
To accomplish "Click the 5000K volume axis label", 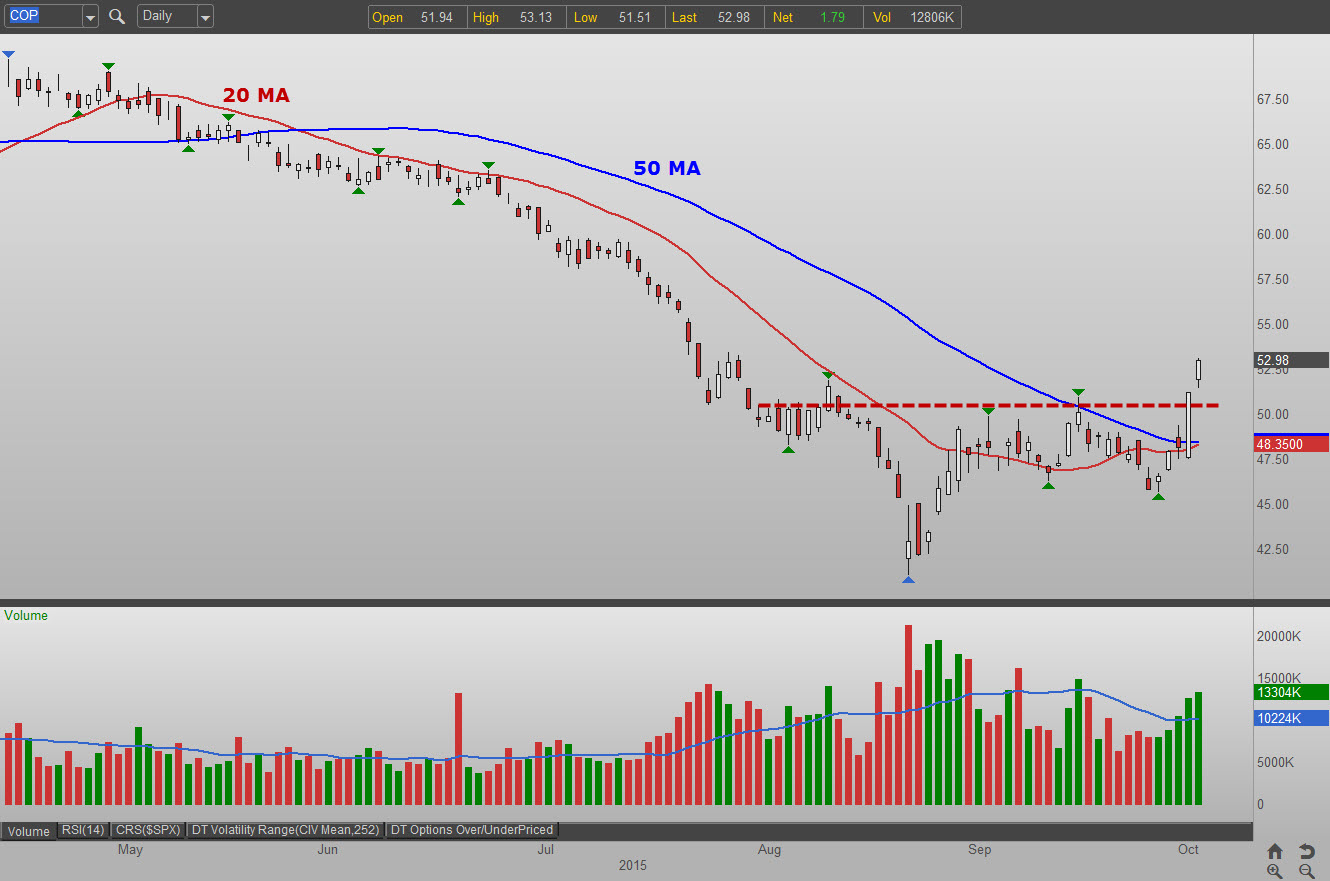I will click(x=1276, y=762).
